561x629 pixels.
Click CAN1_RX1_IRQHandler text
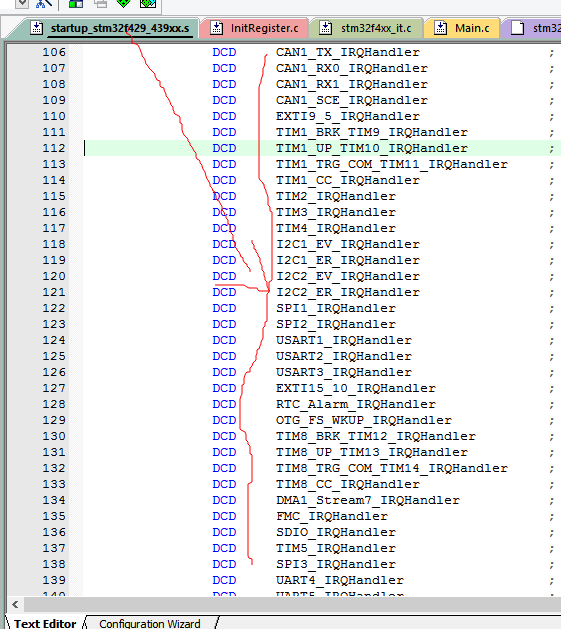[x=352, y=85]
